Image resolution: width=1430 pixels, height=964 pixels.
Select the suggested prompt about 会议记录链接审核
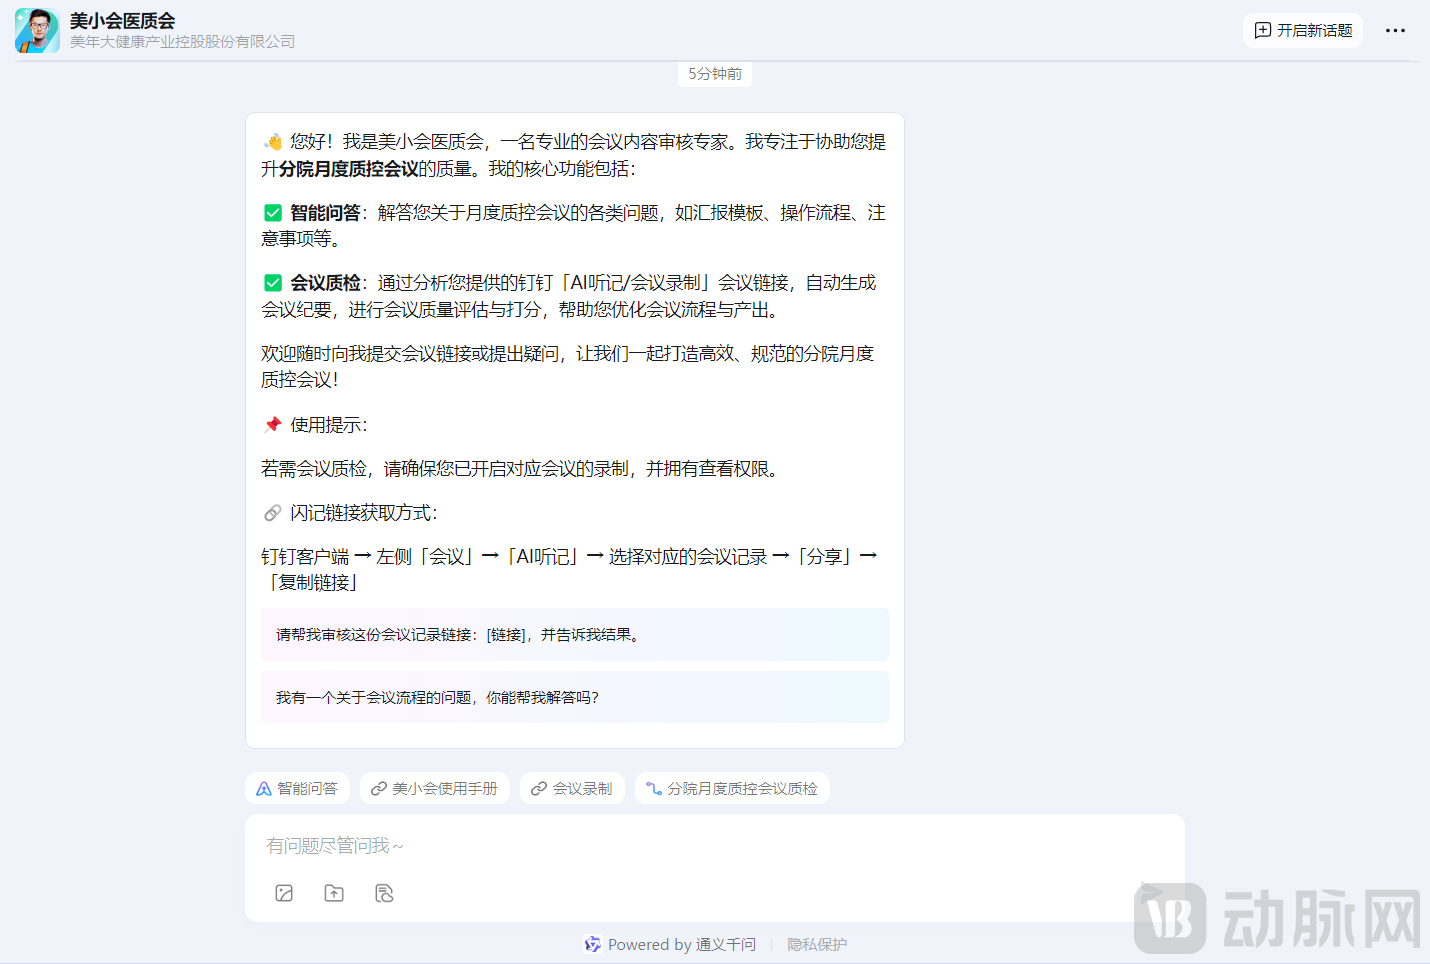coord(575,634)
